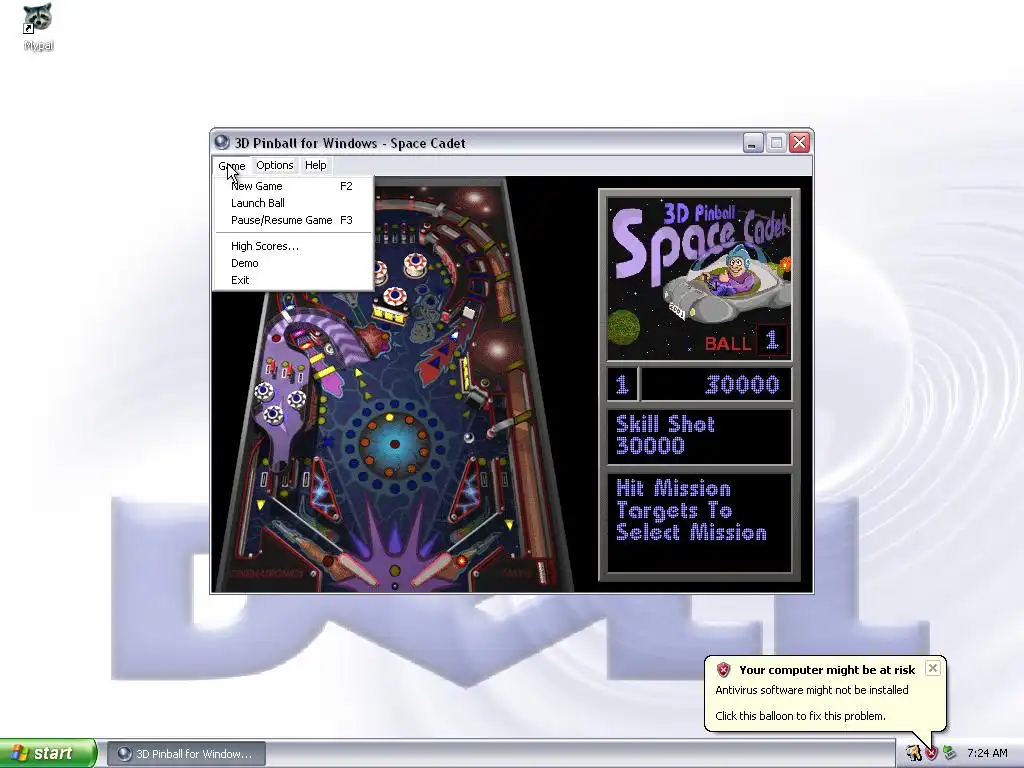Minimize the 3D Pinball window
This screenshot has height=768, width=1024.
point(753,142)
